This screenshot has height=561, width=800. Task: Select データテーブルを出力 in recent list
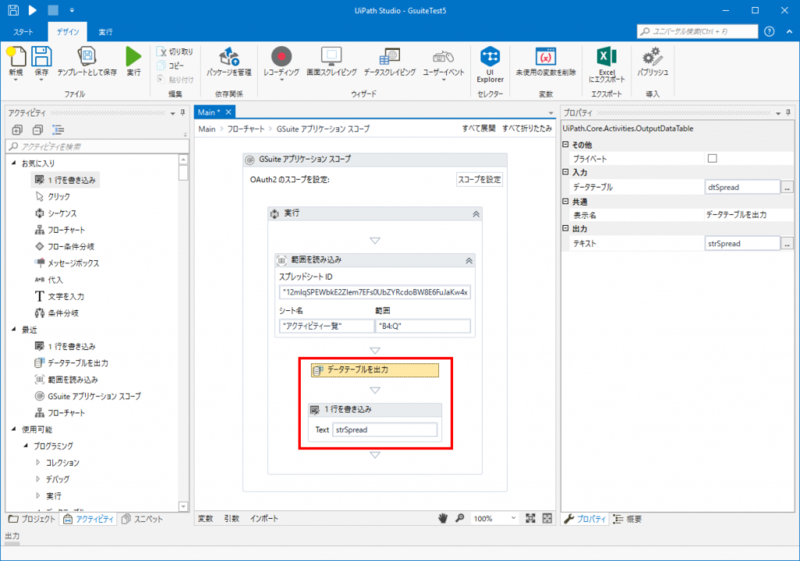71,363
